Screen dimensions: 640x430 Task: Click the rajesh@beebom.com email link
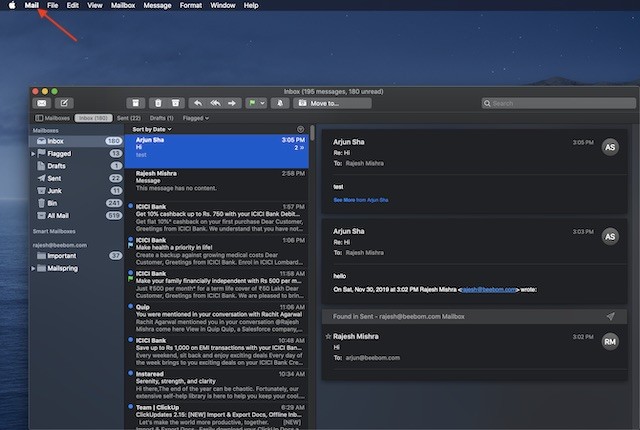[x=489, y=290]
